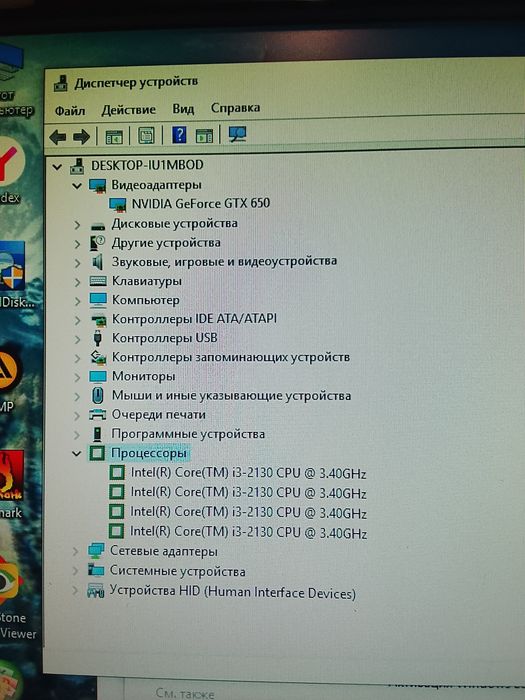Expand the Сетевые адаптеры category

(76, 552)
